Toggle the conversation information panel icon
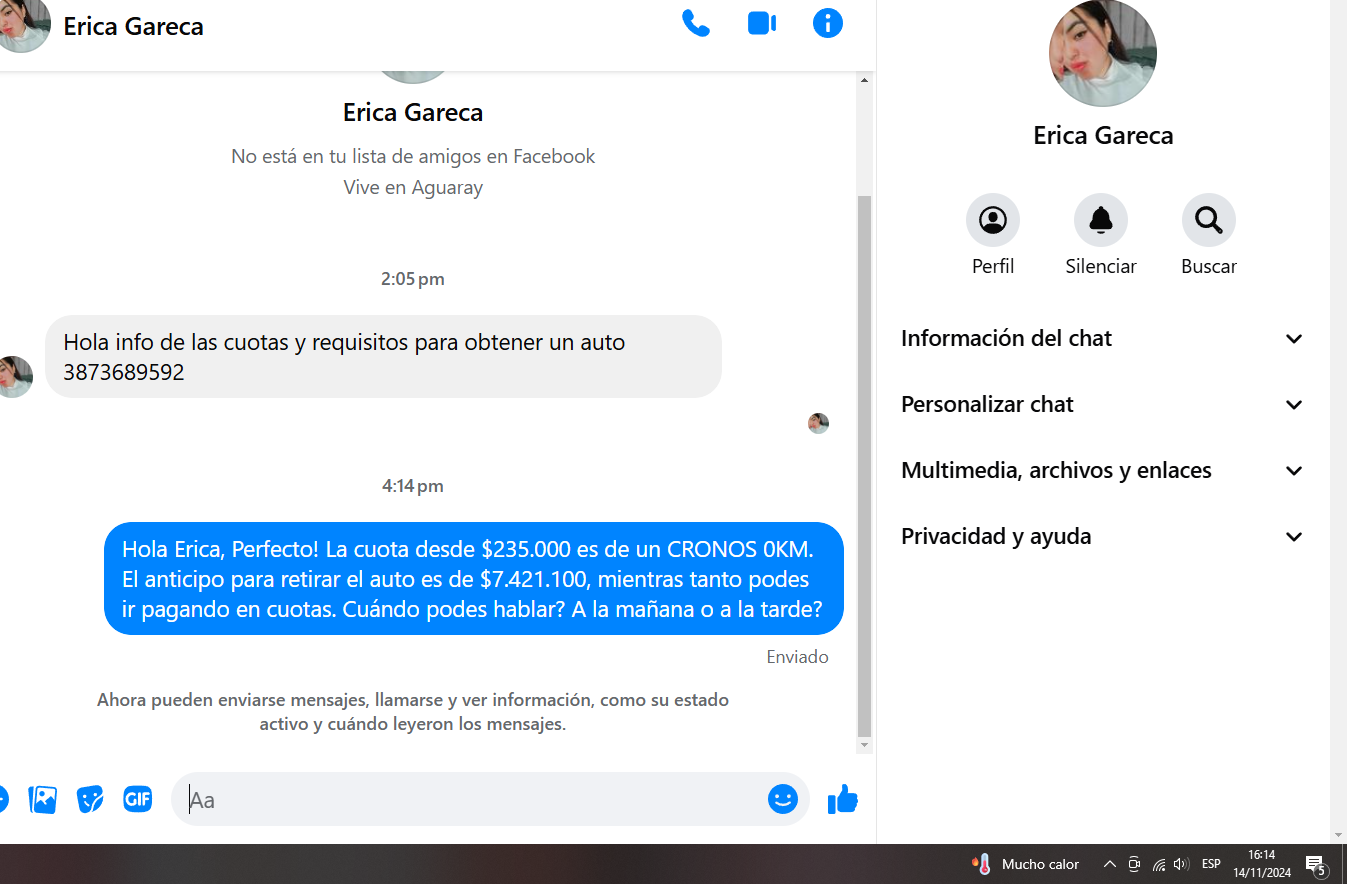Viewport: 1347px width, 884px height. (x=828, y=24)
